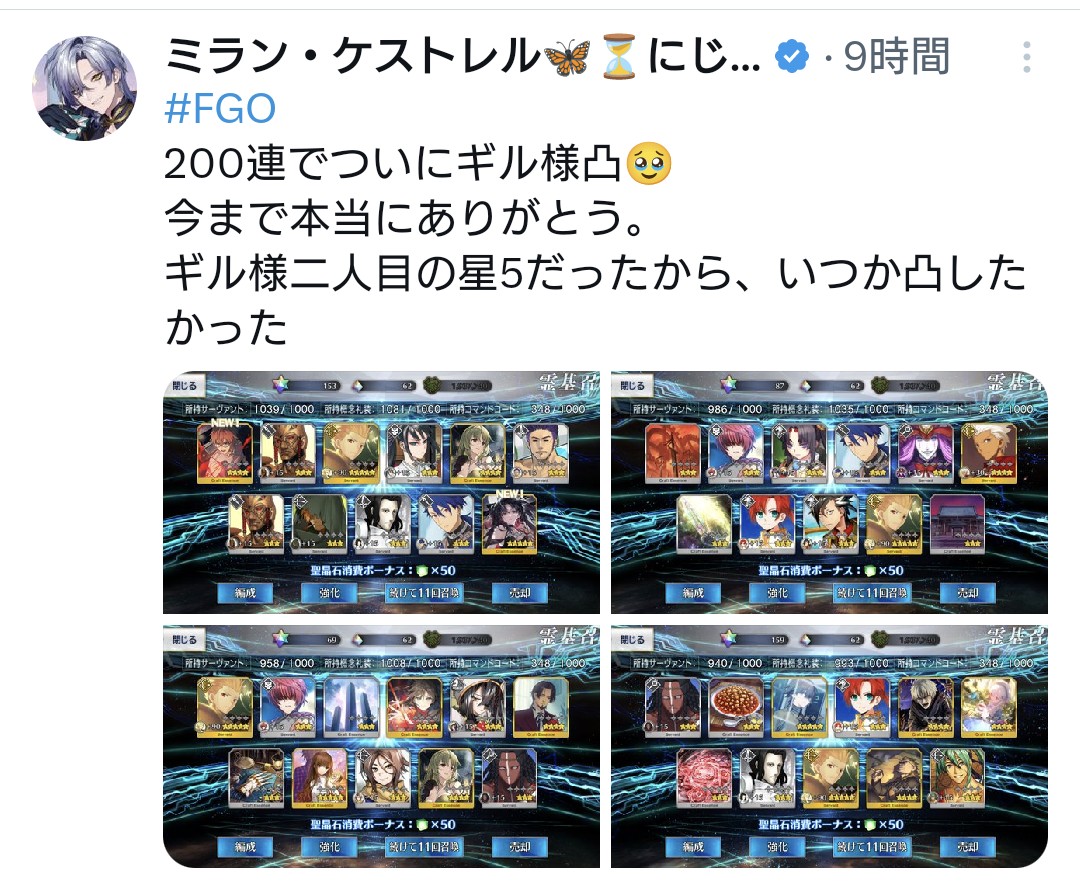Open the bottom-right summon result image

(x=829, y=746)
